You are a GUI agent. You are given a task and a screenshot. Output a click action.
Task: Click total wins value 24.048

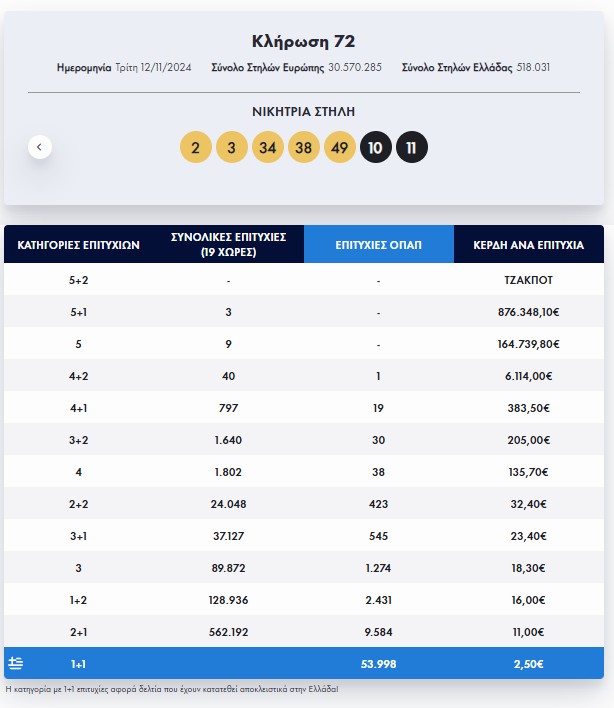228,504
